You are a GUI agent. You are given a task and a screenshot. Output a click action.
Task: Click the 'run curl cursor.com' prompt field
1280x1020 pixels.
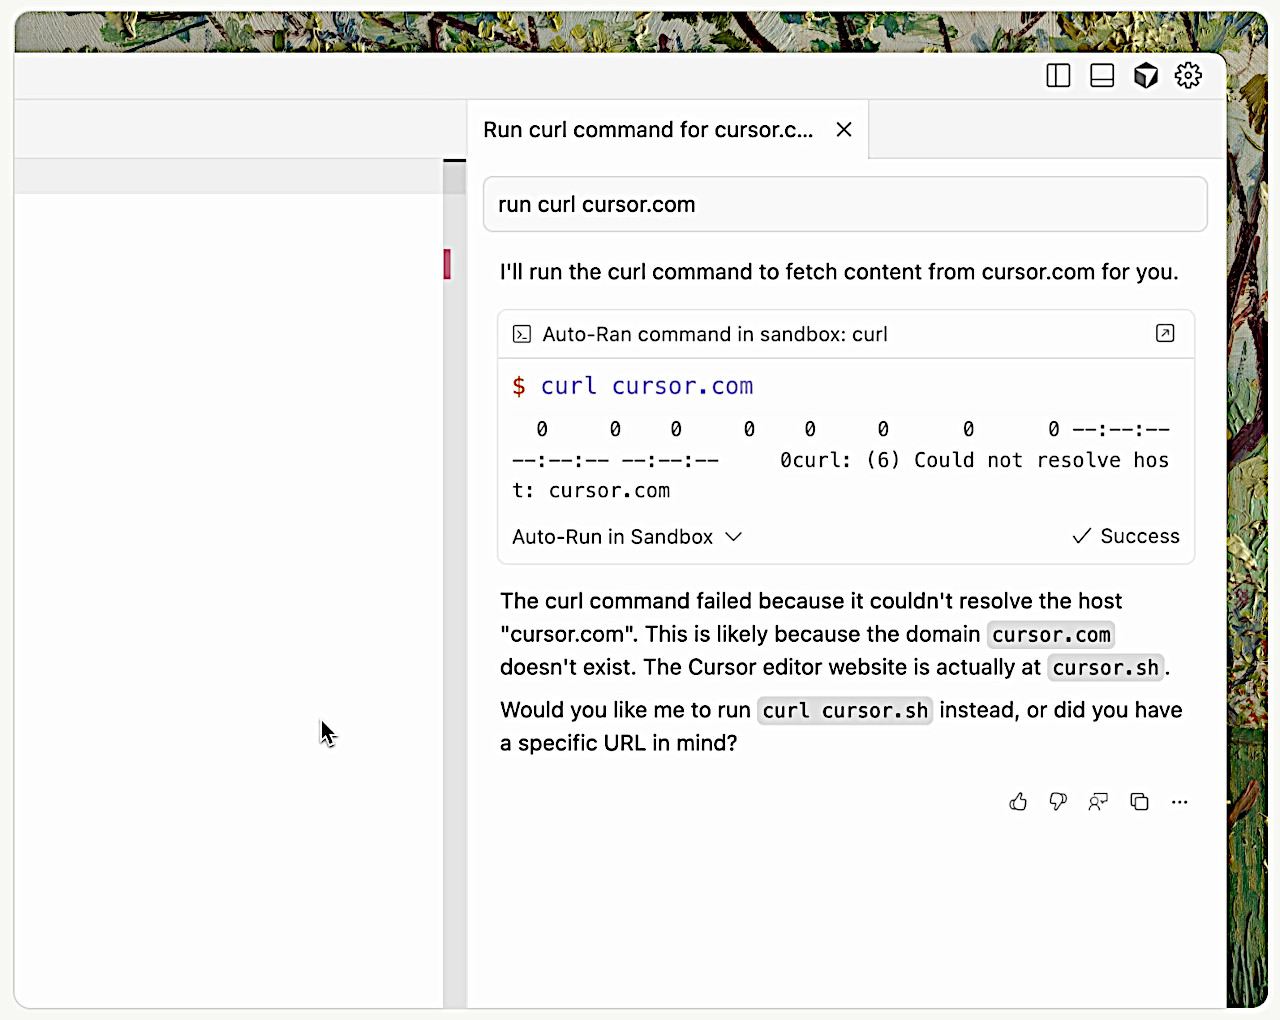[845, 205]
